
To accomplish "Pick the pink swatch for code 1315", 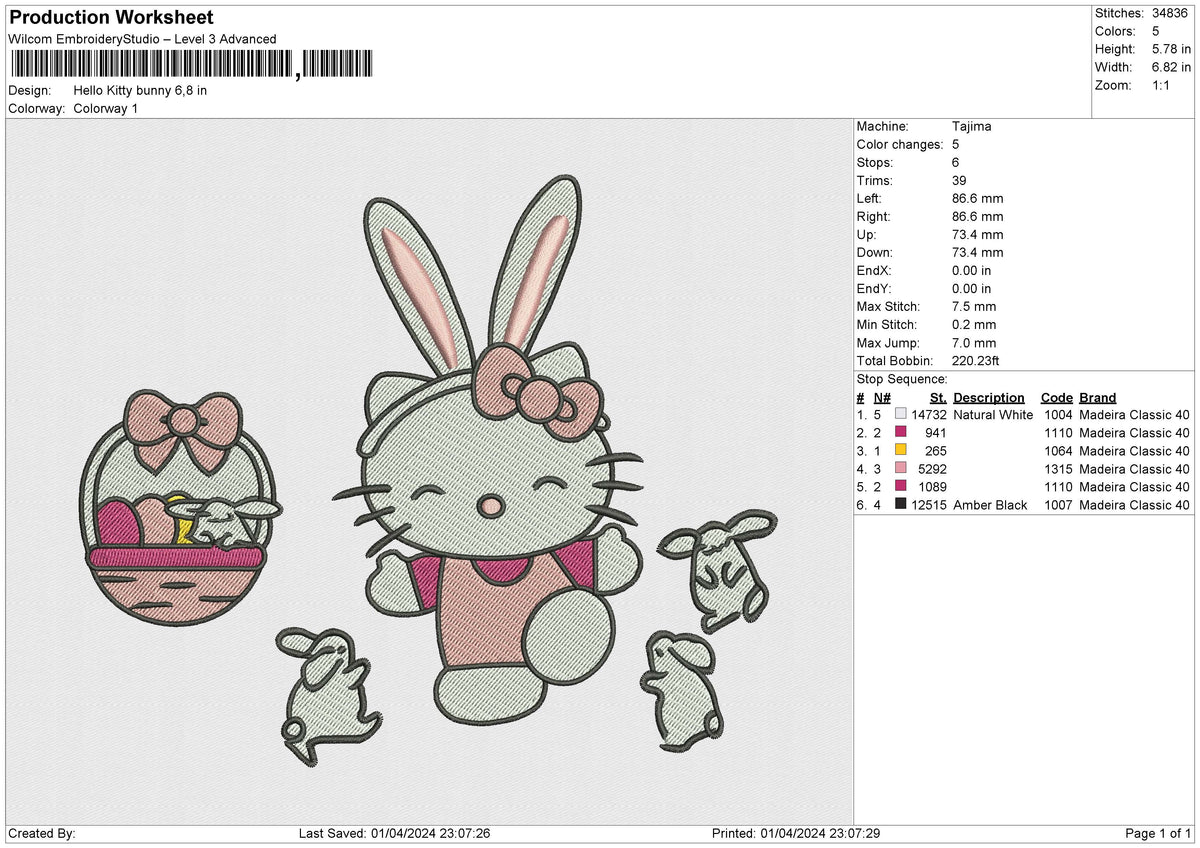I will (x=901, y=468).
